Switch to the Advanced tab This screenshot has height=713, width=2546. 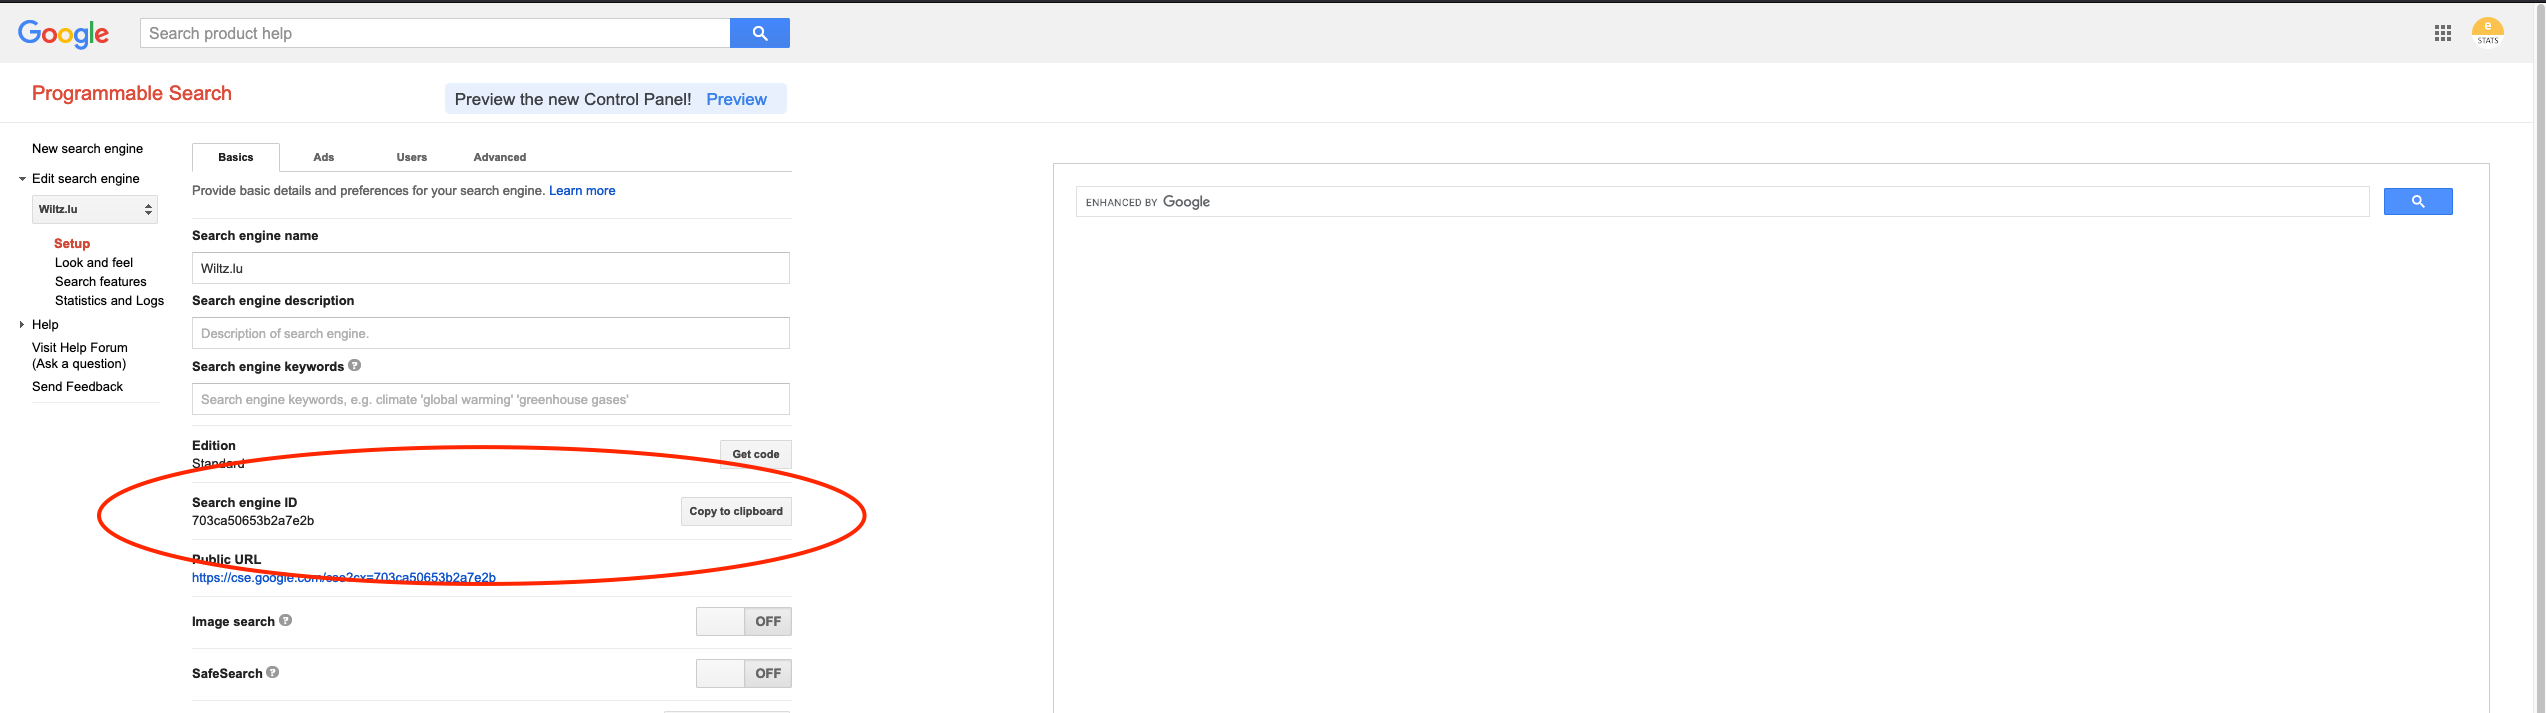coord(500,157)
